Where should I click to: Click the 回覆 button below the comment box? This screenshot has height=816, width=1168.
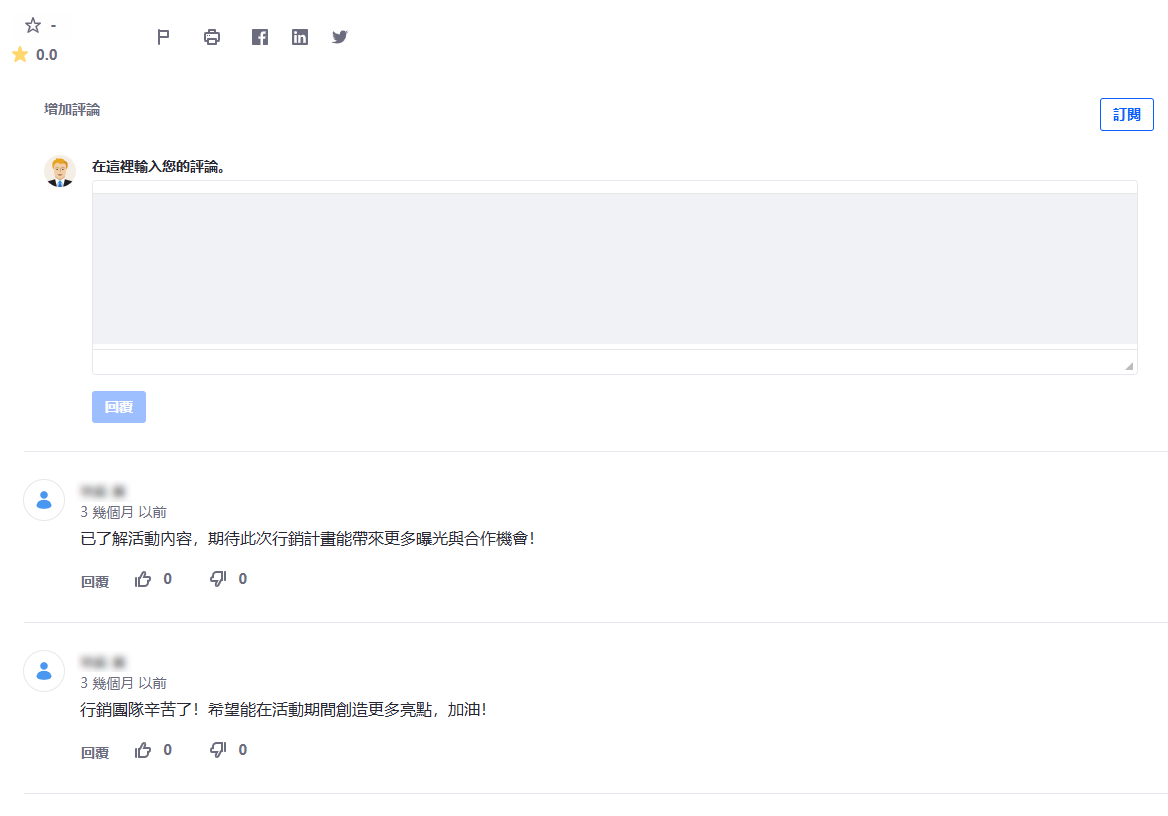[118, 406]
